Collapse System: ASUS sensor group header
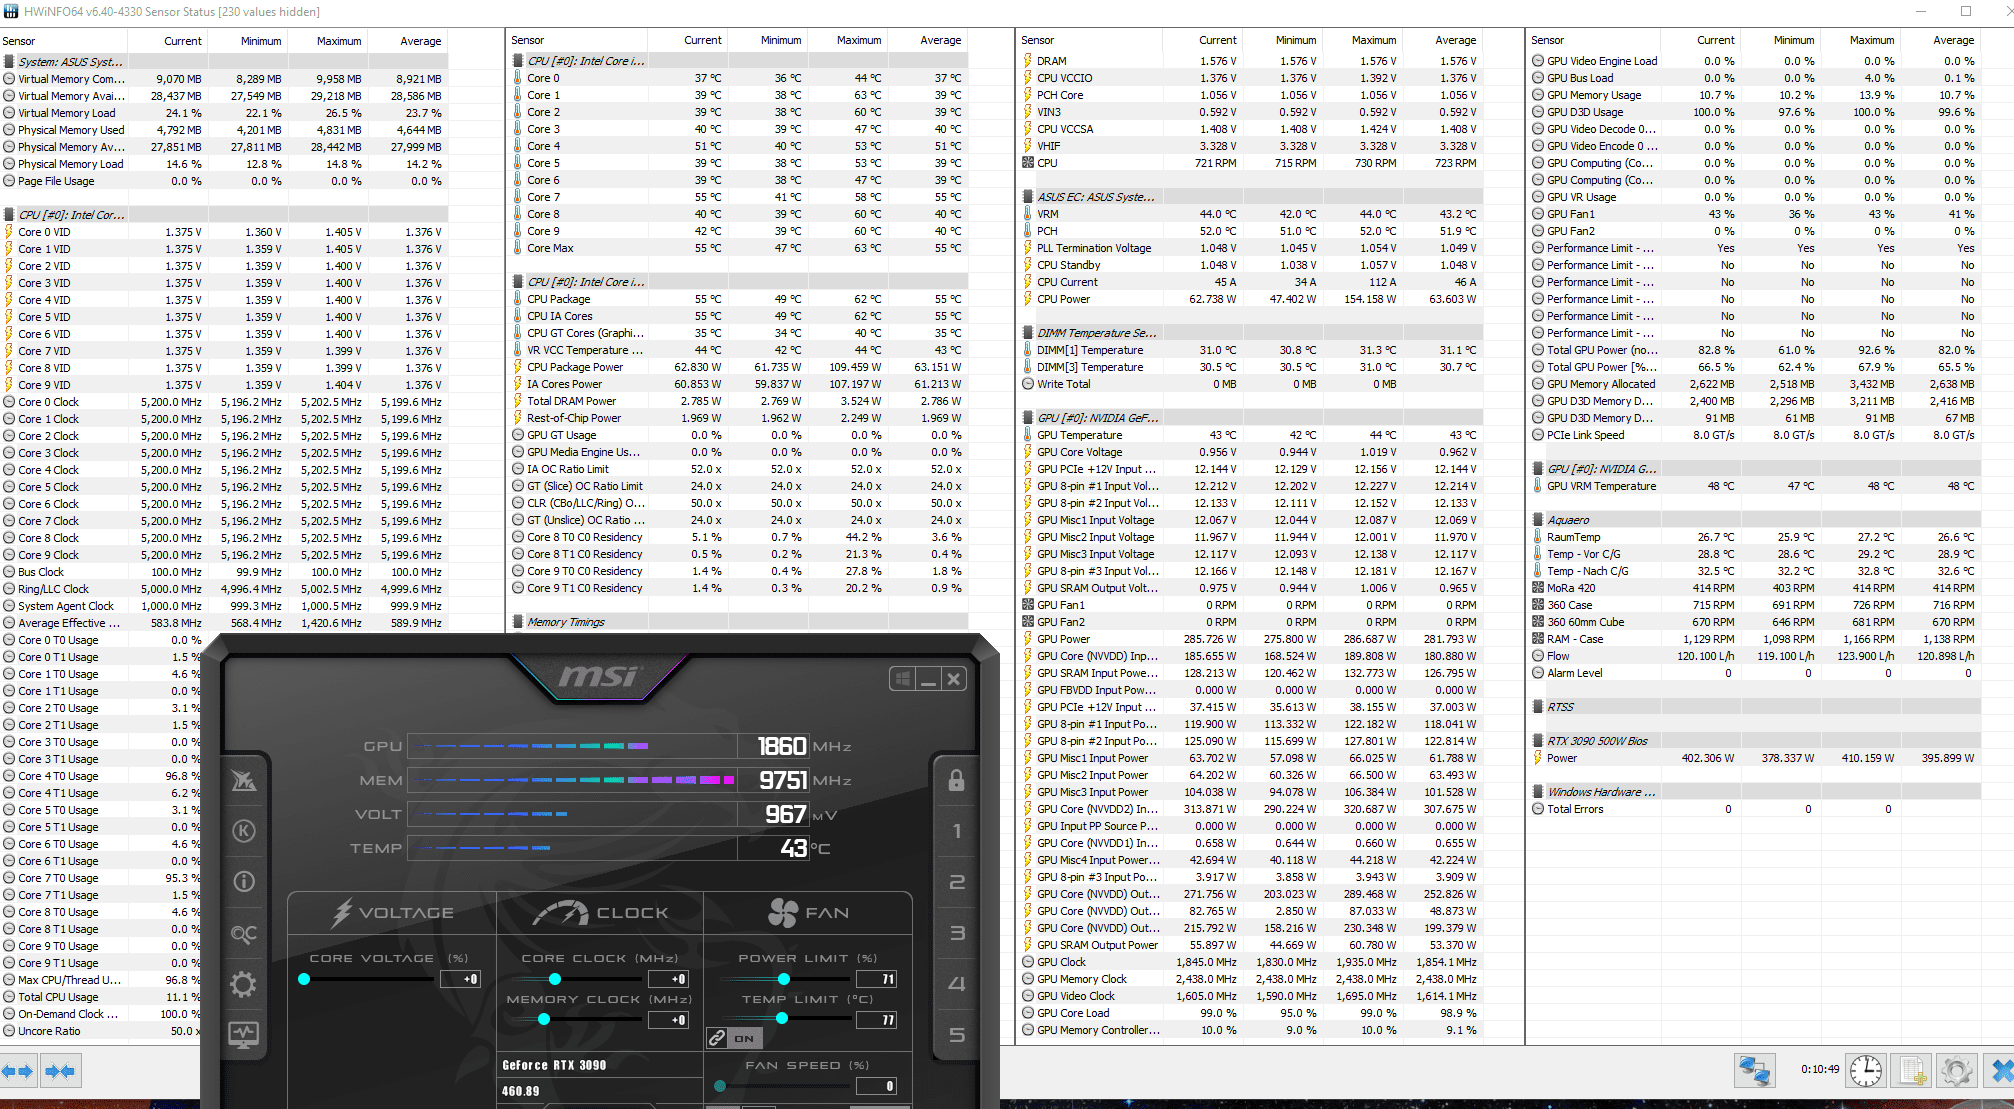Image resolution: width=2014 pixels, height=1109 pixels. (x=224, y=61)
